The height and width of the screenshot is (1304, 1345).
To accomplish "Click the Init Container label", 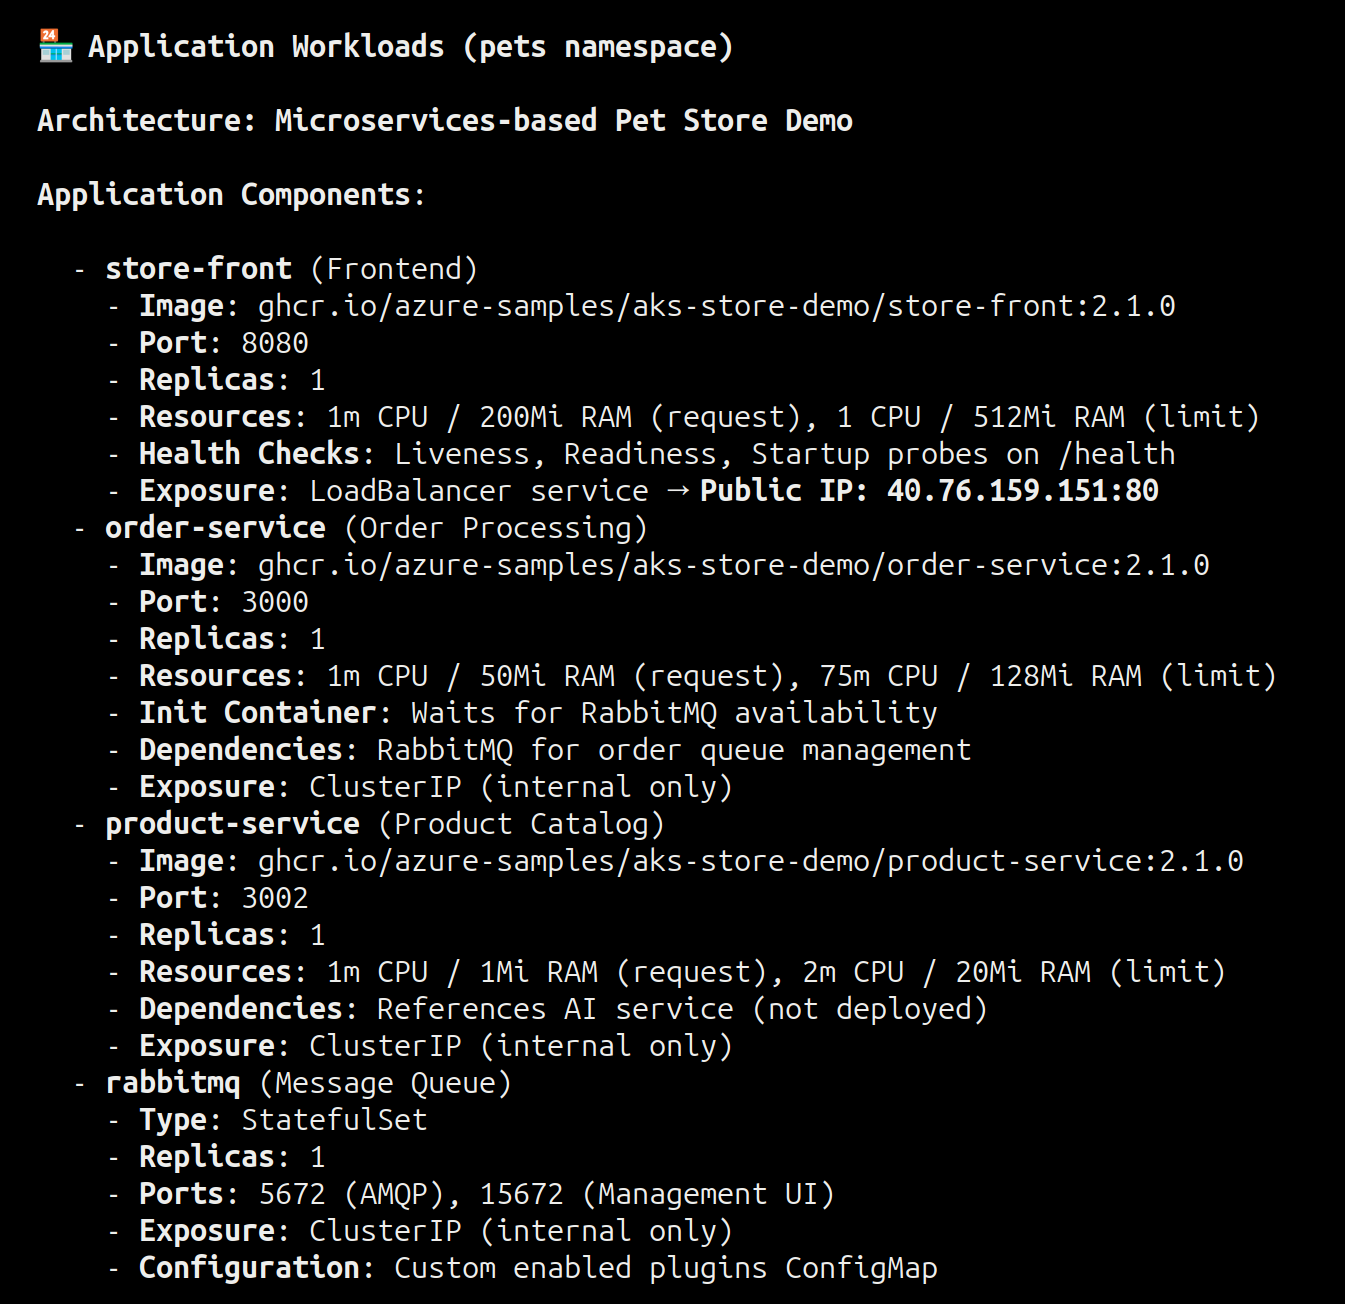I will coord(257,713).
